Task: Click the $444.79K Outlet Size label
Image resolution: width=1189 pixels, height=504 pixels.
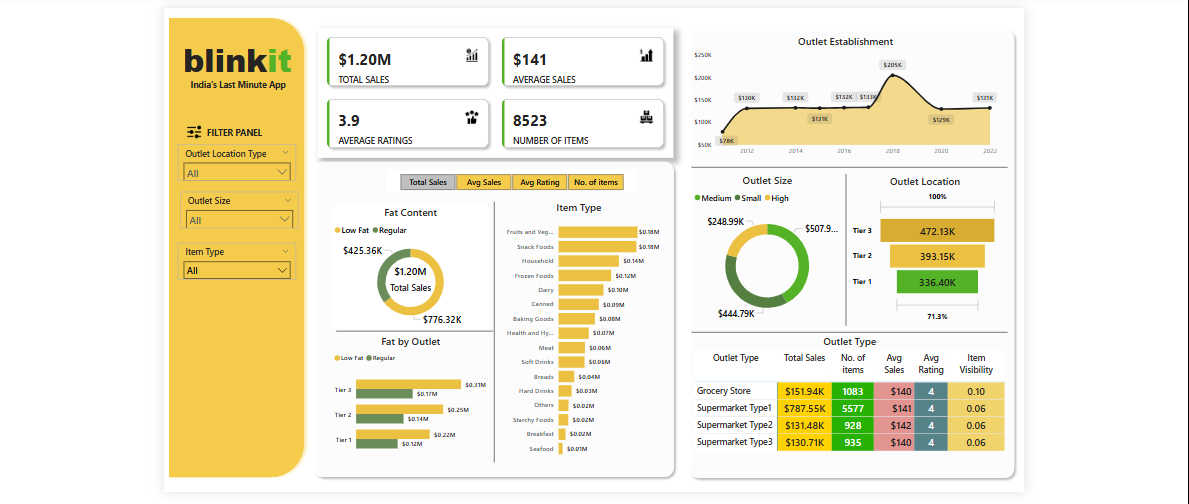Action: [736, 313]
